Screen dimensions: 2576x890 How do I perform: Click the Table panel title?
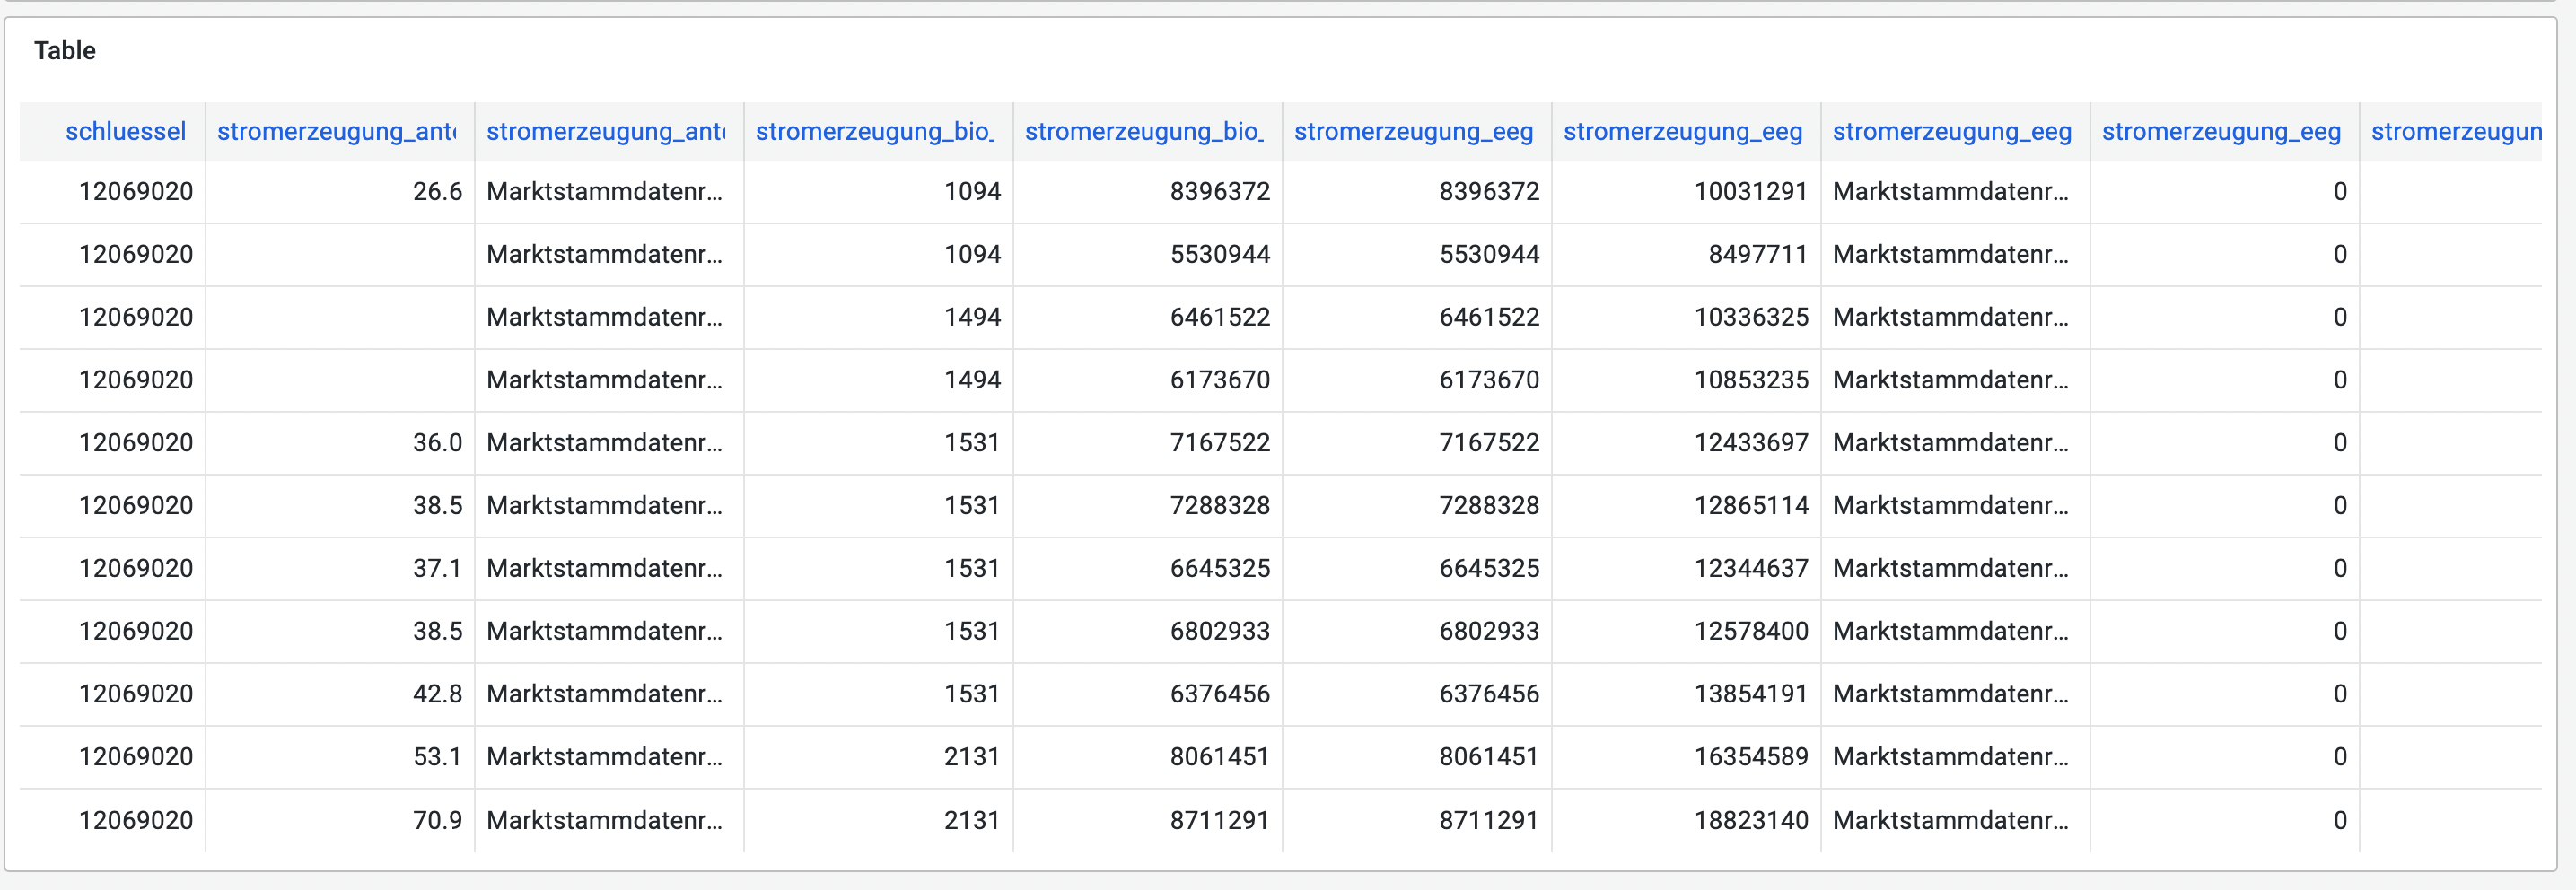[65, 50]
